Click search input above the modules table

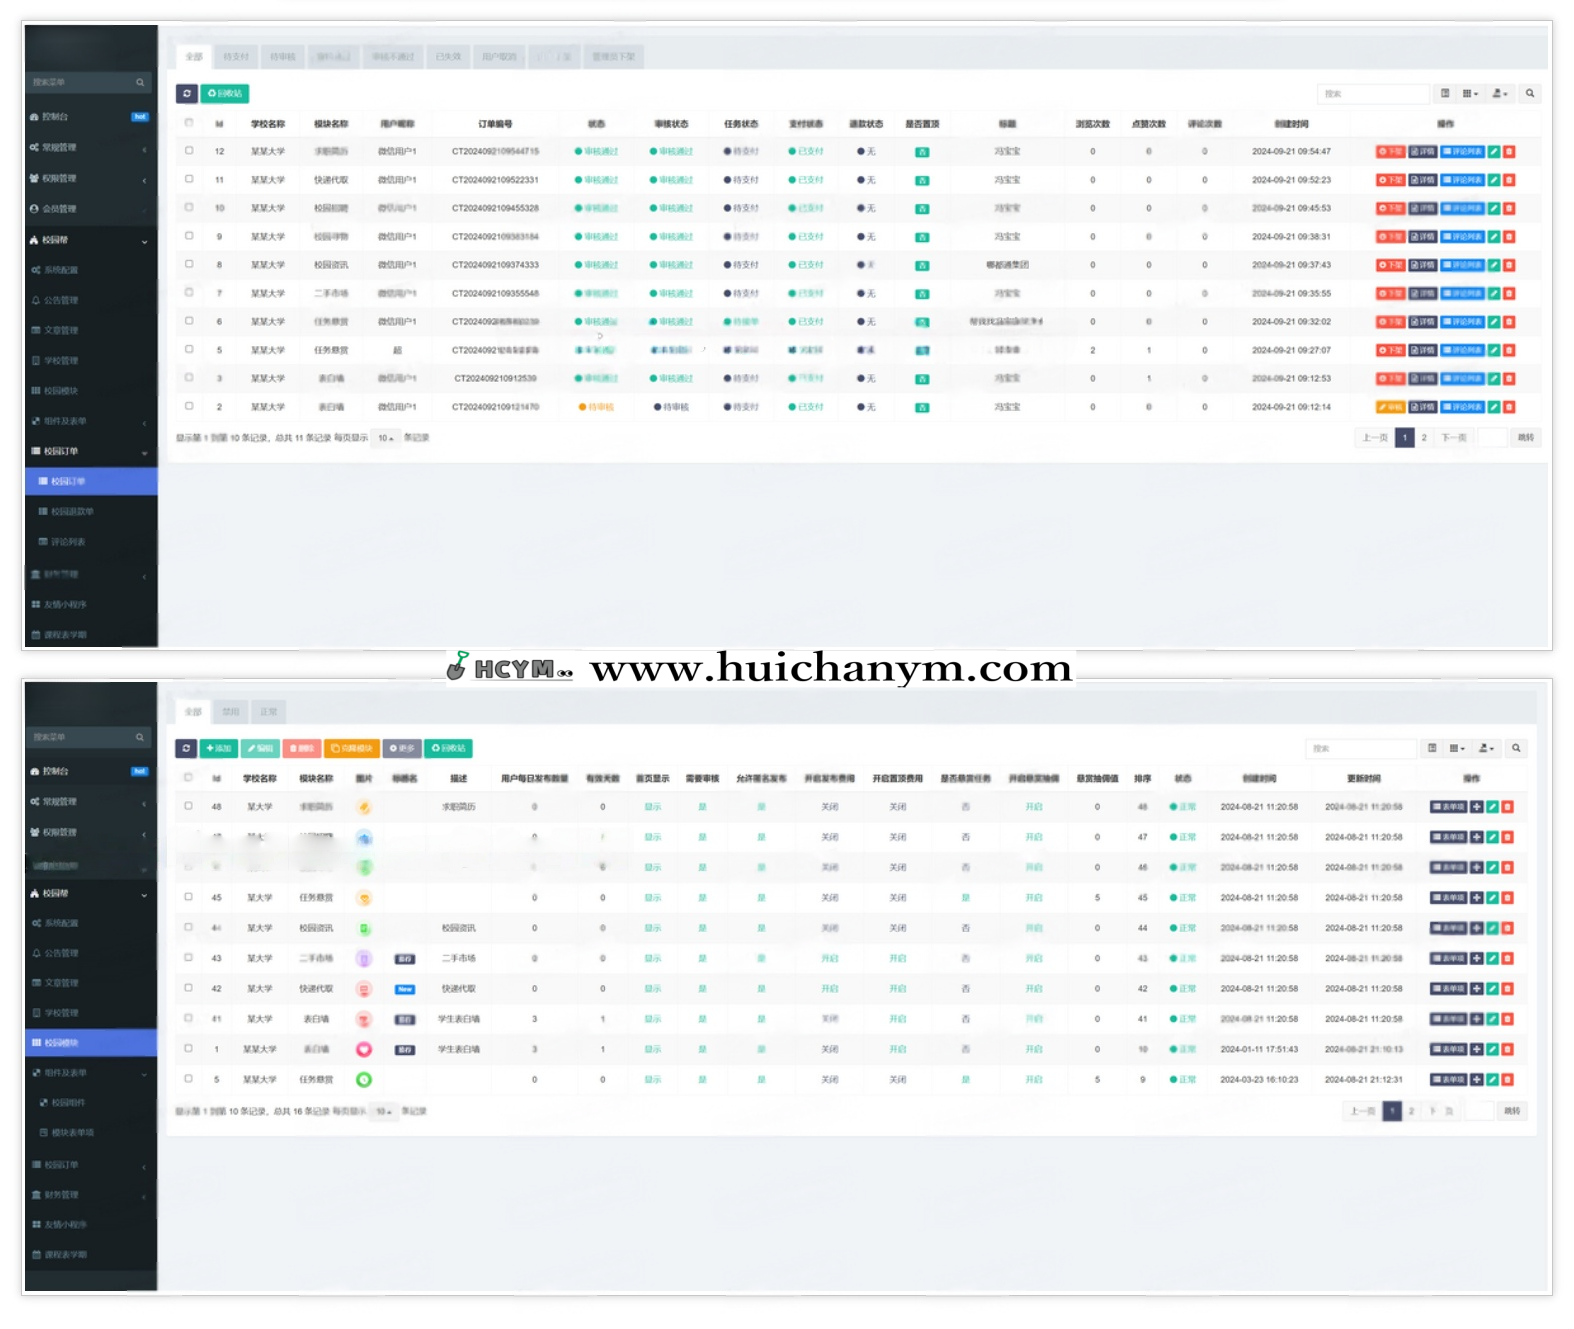[1361, 748]
